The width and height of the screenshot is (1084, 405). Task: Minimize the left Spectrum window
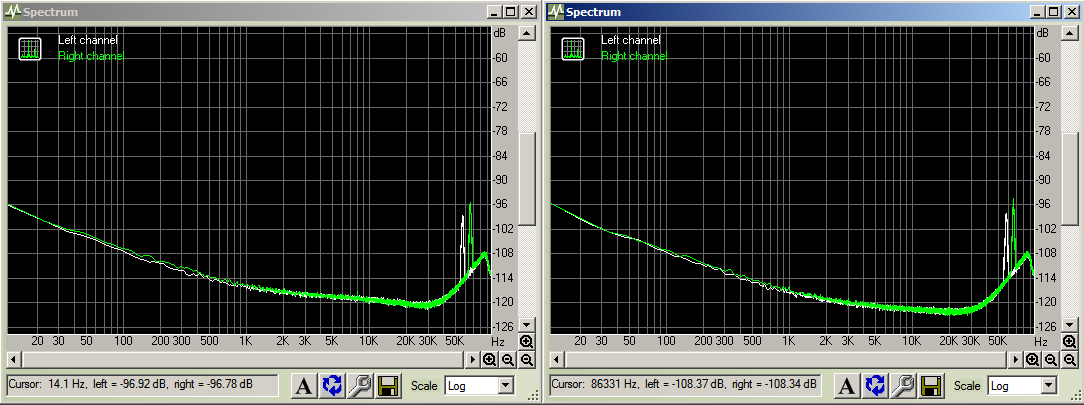(494, 12)
